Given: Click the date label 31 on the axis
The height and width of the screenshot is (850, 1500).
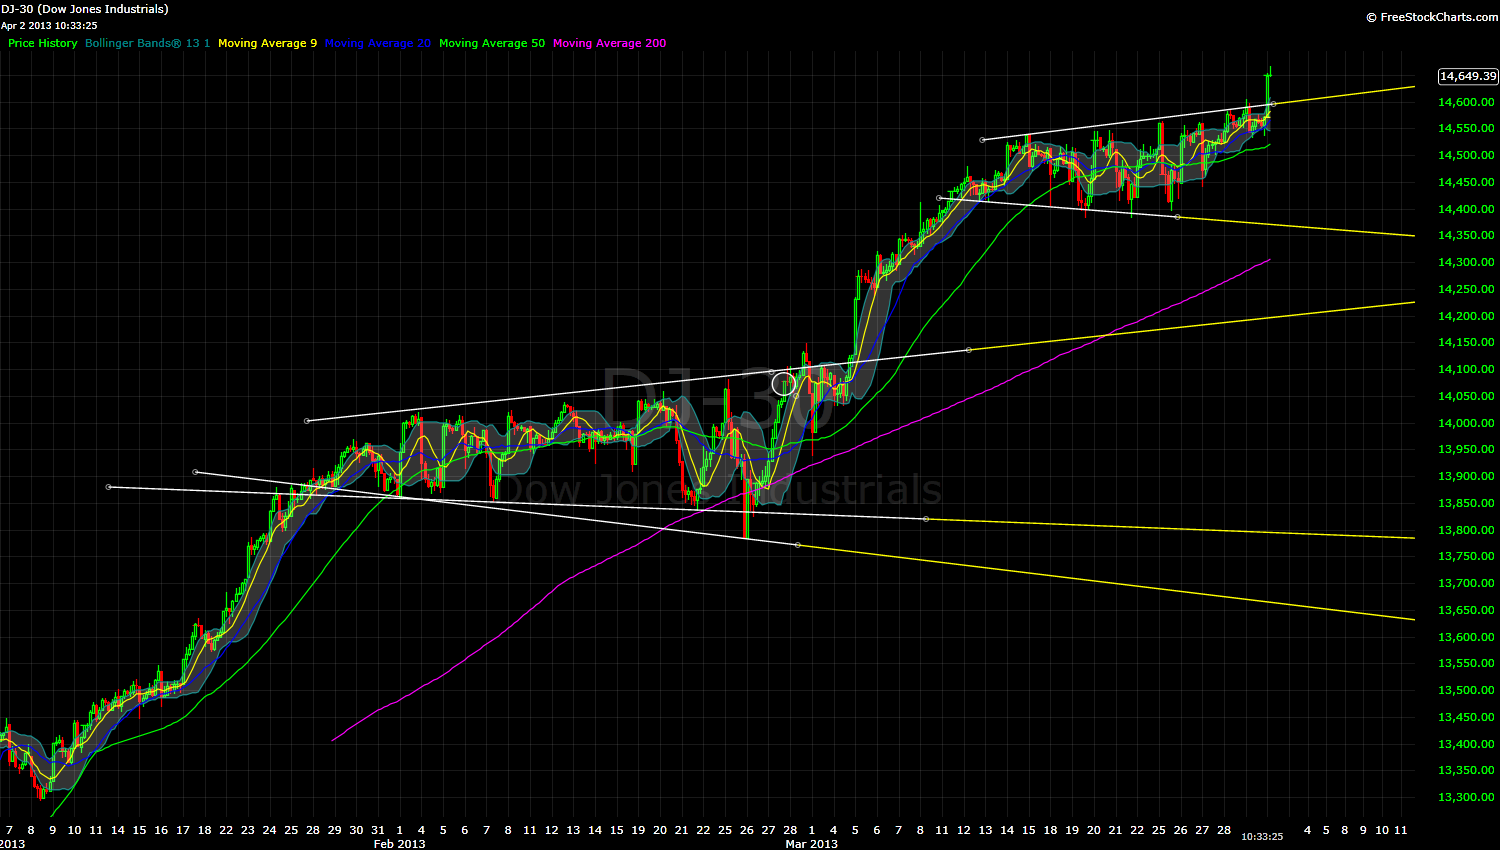Looking at the screenshot, I should [377, 830].
